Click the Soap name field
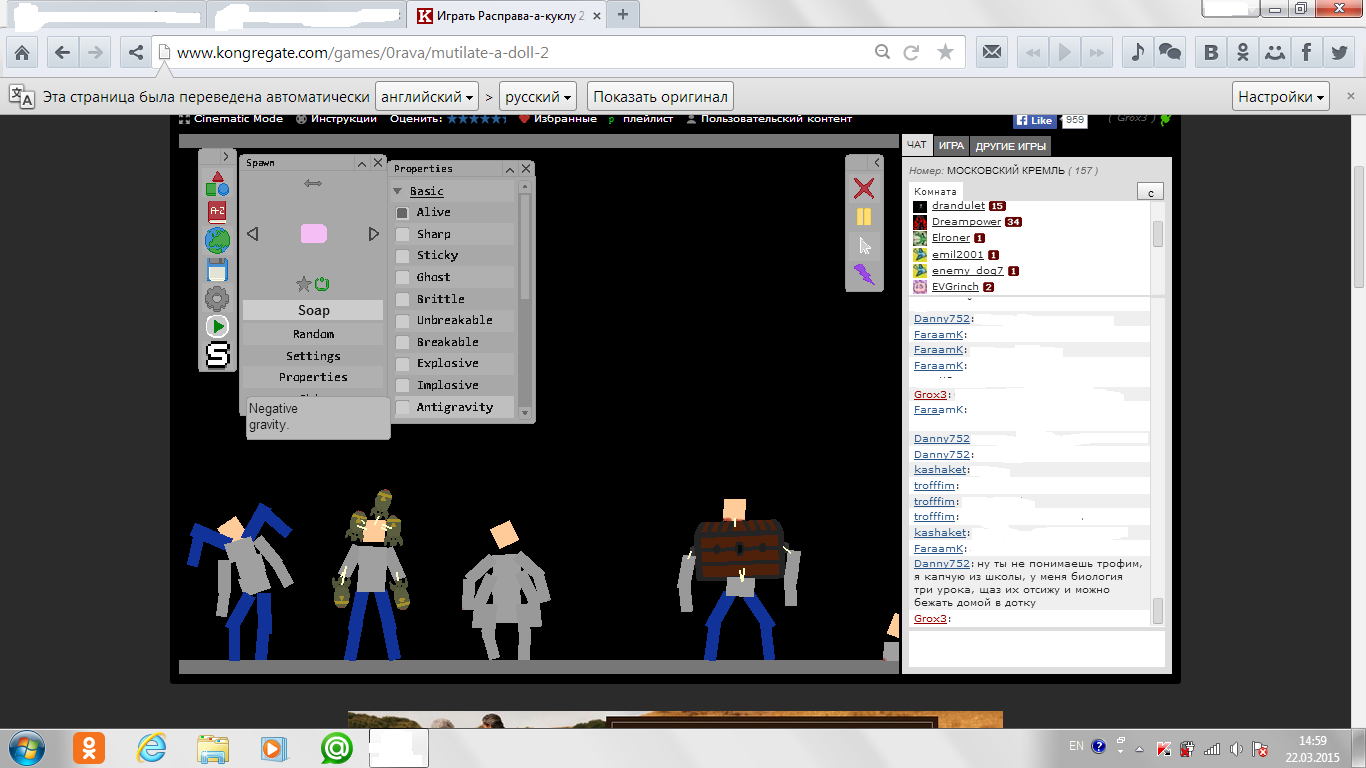This screenshot has height=768, width=1366. point(313,310)
